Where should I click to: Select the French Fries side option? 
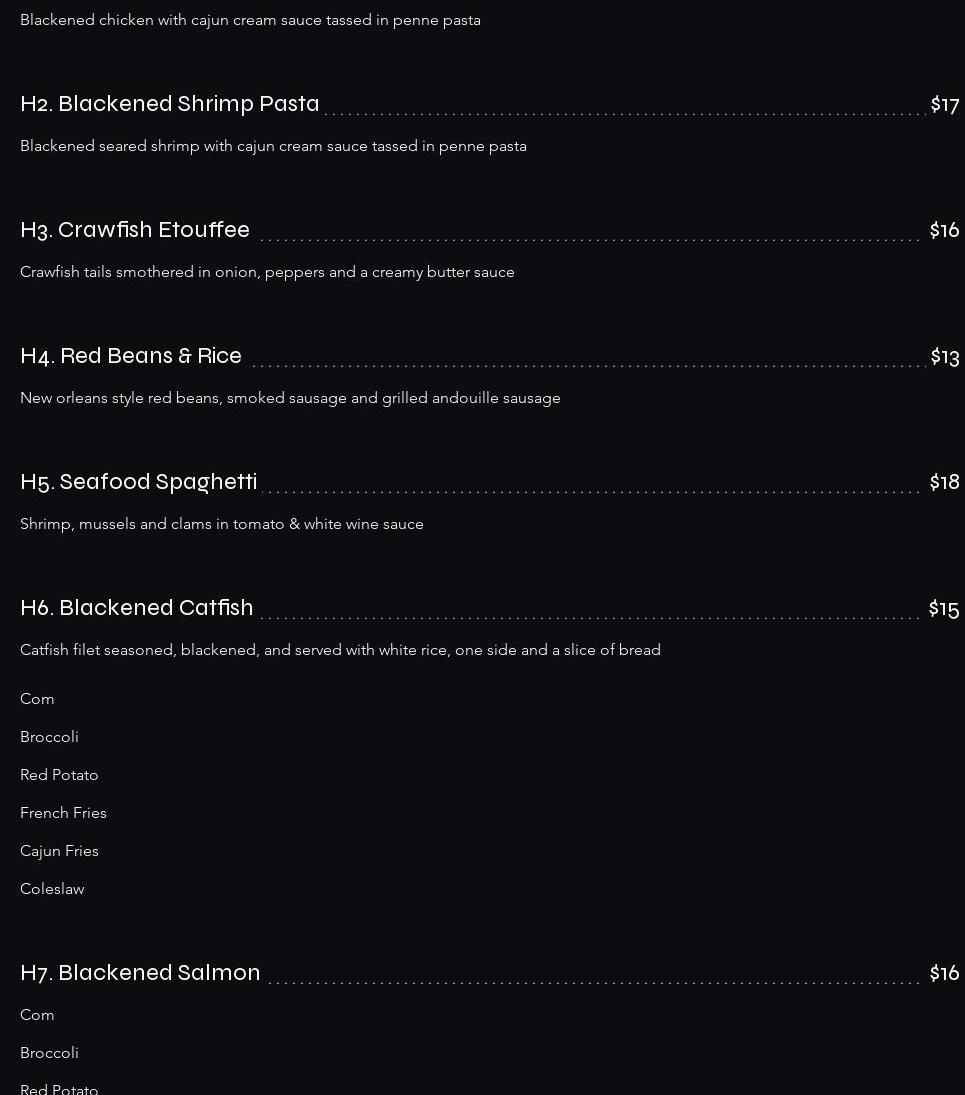pos(63,813)
